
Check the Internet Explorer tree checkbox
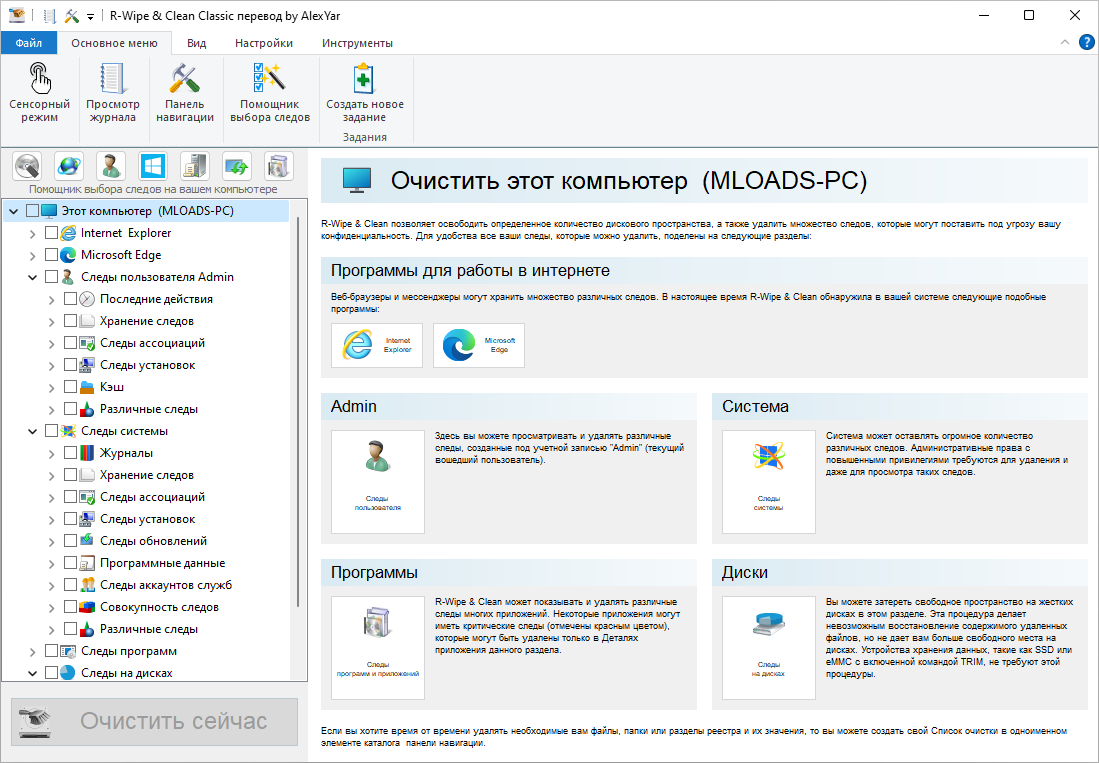52,233
